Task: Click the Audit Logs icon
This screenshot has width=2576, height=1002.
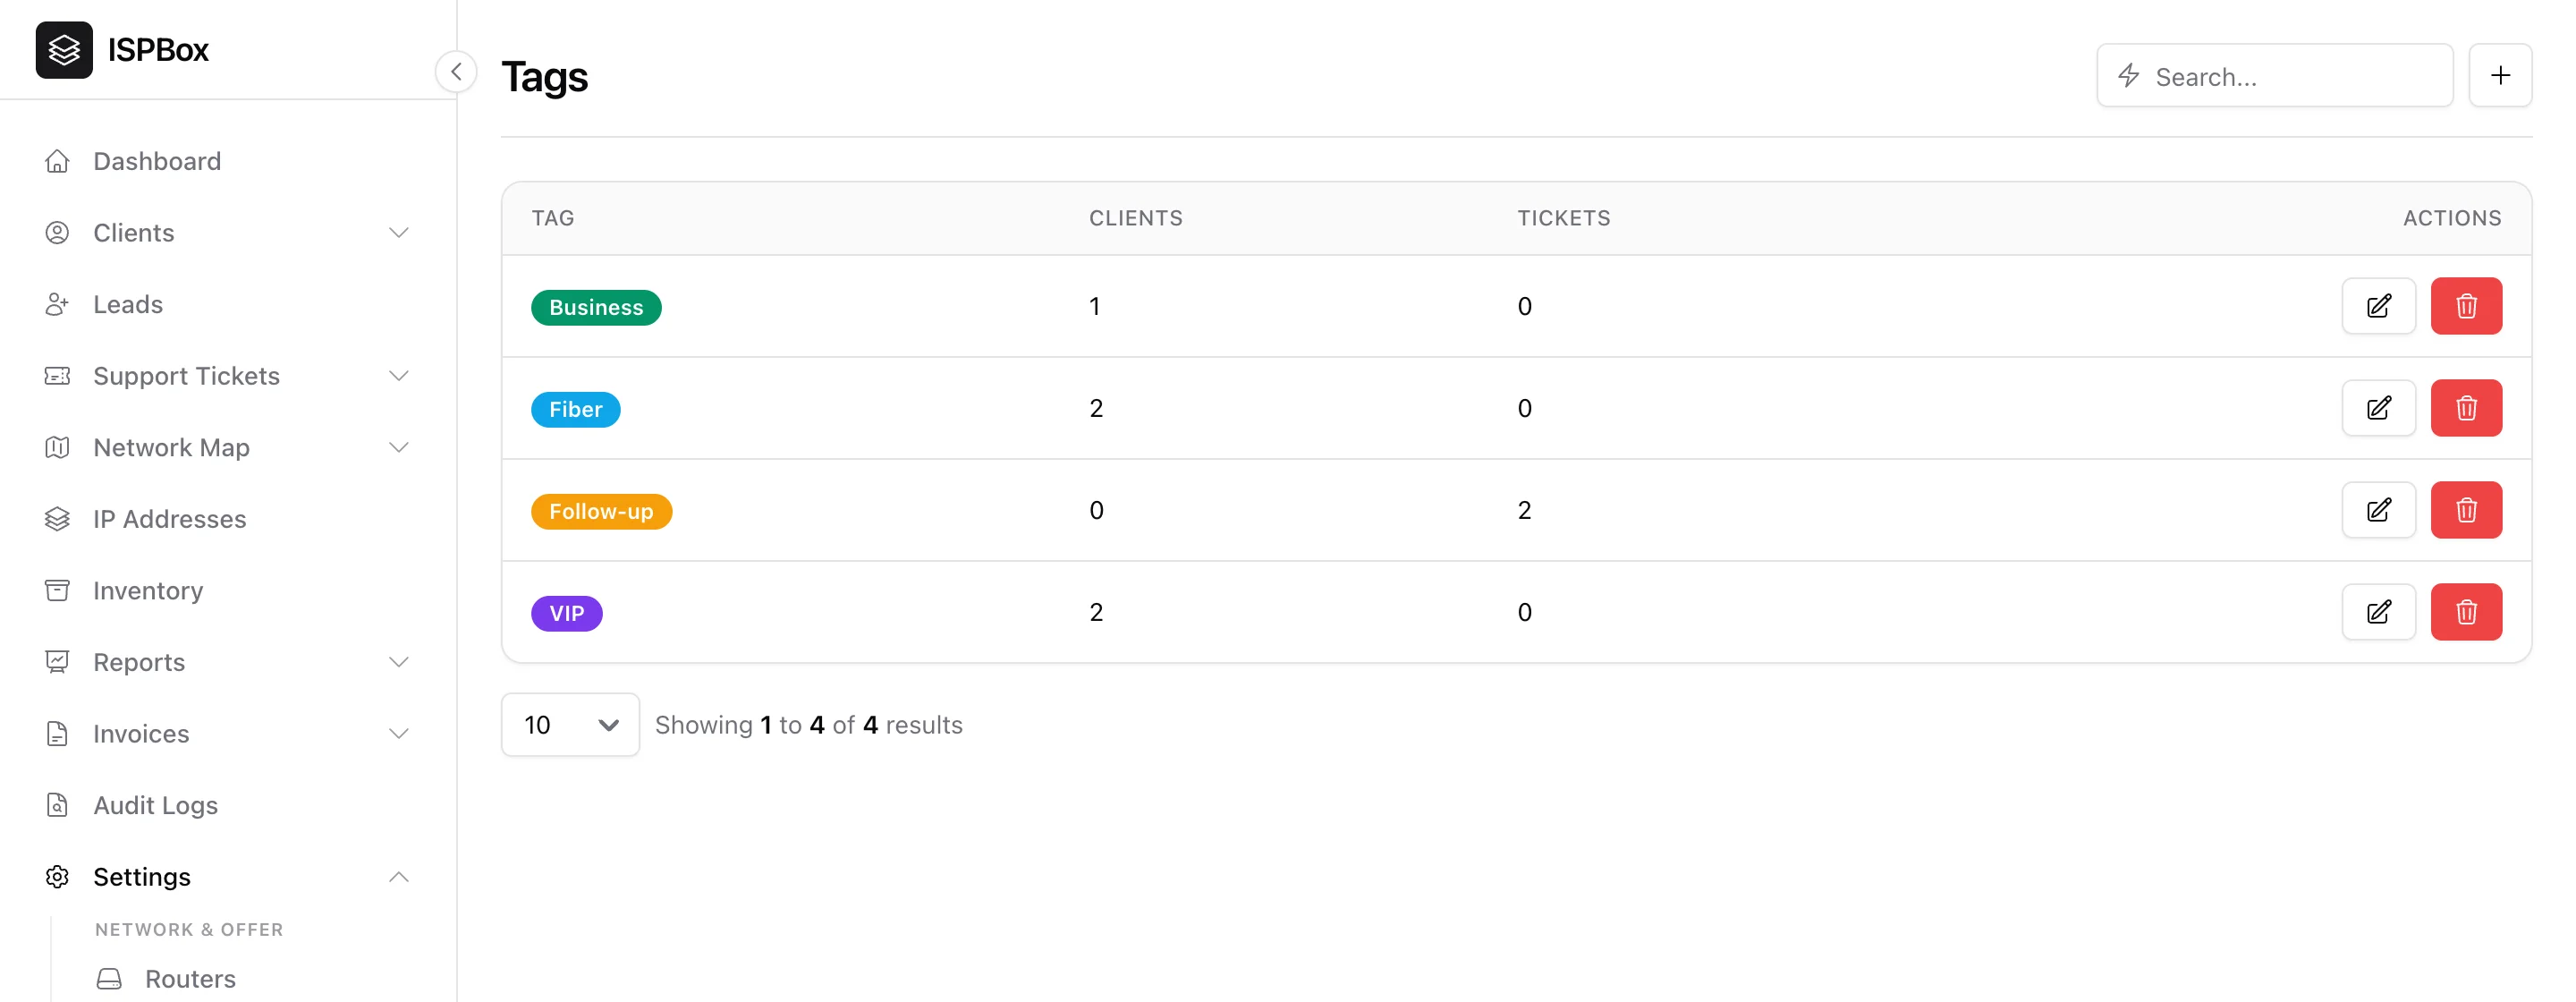Action: point(57,805)
